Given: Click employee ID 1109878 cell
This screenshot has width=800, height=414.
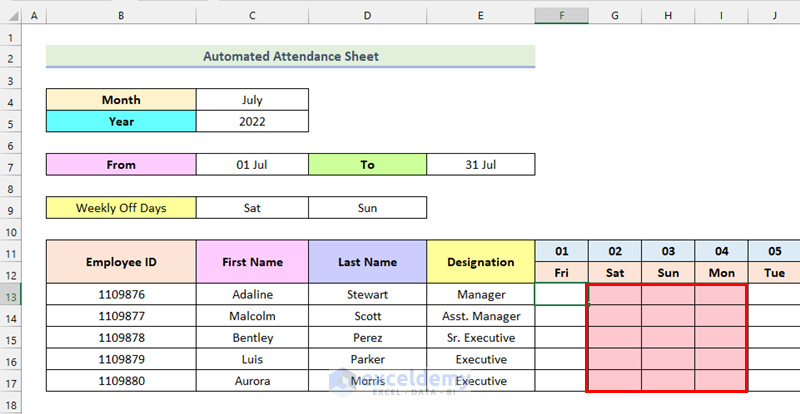Looking at the screenshot, I should (x=121, y=338).
